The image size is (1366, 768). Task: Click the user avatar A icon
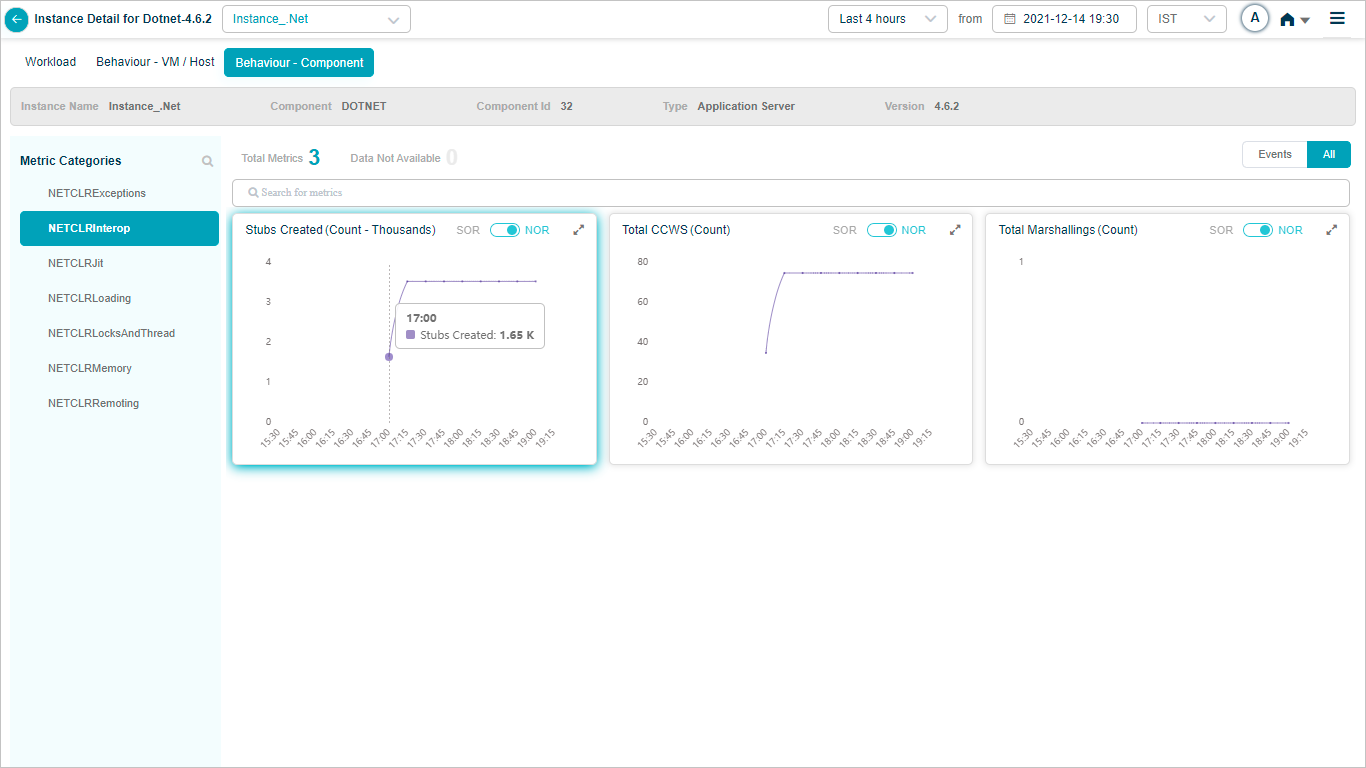tap(1254, 18)
